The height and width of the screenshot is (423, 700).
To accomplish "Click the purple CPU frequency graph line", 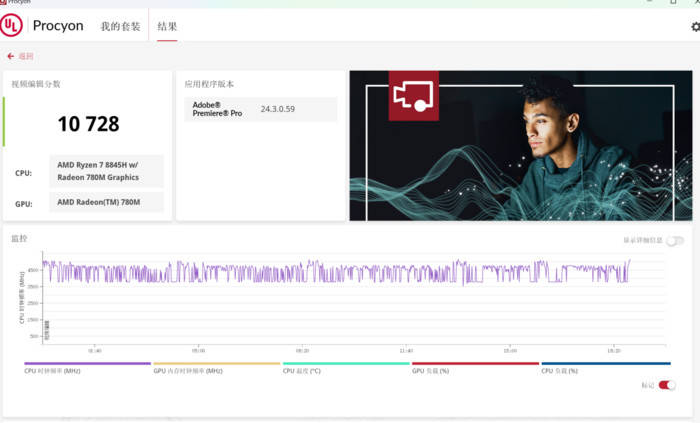I will (335, 271).
